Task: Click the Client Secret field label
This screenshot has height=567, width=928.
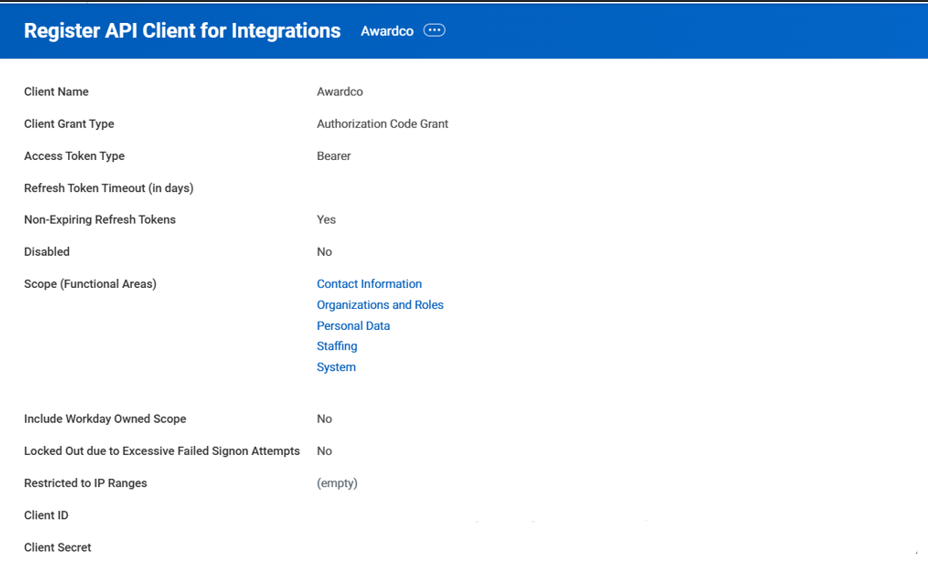Action: click(x=57, y=548)
